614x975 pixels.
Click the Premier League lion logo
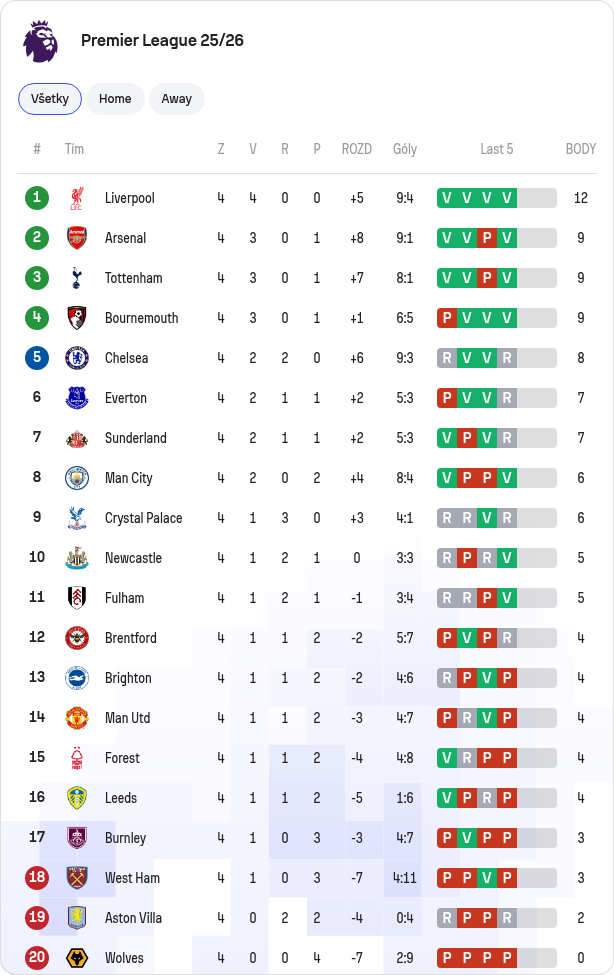[40, 41]
